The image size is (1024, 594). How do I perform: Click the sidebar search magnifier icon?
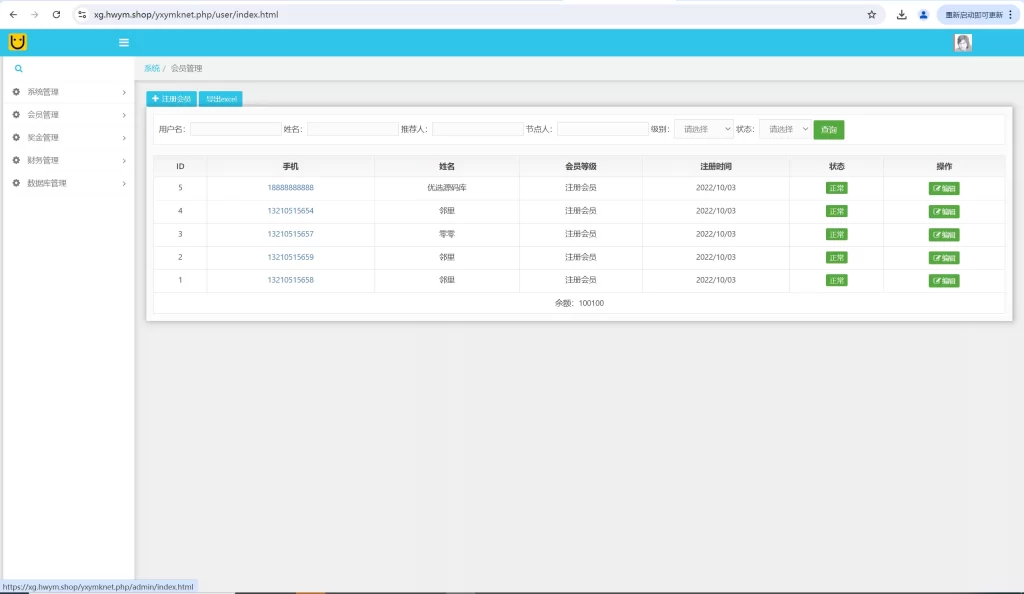click(18, 68)
